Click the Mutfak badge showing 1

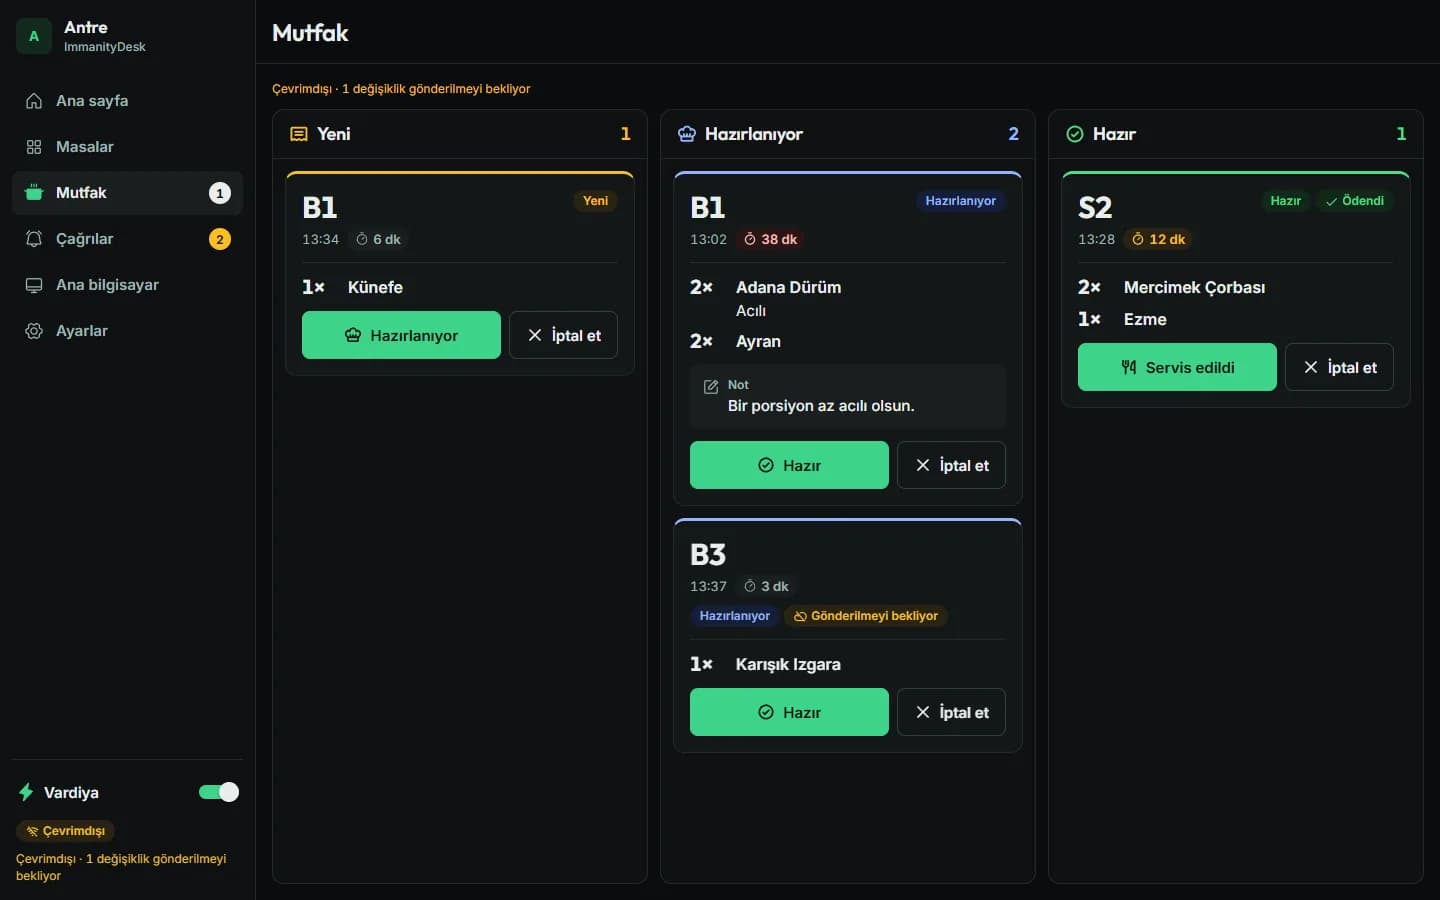(220, 193)
